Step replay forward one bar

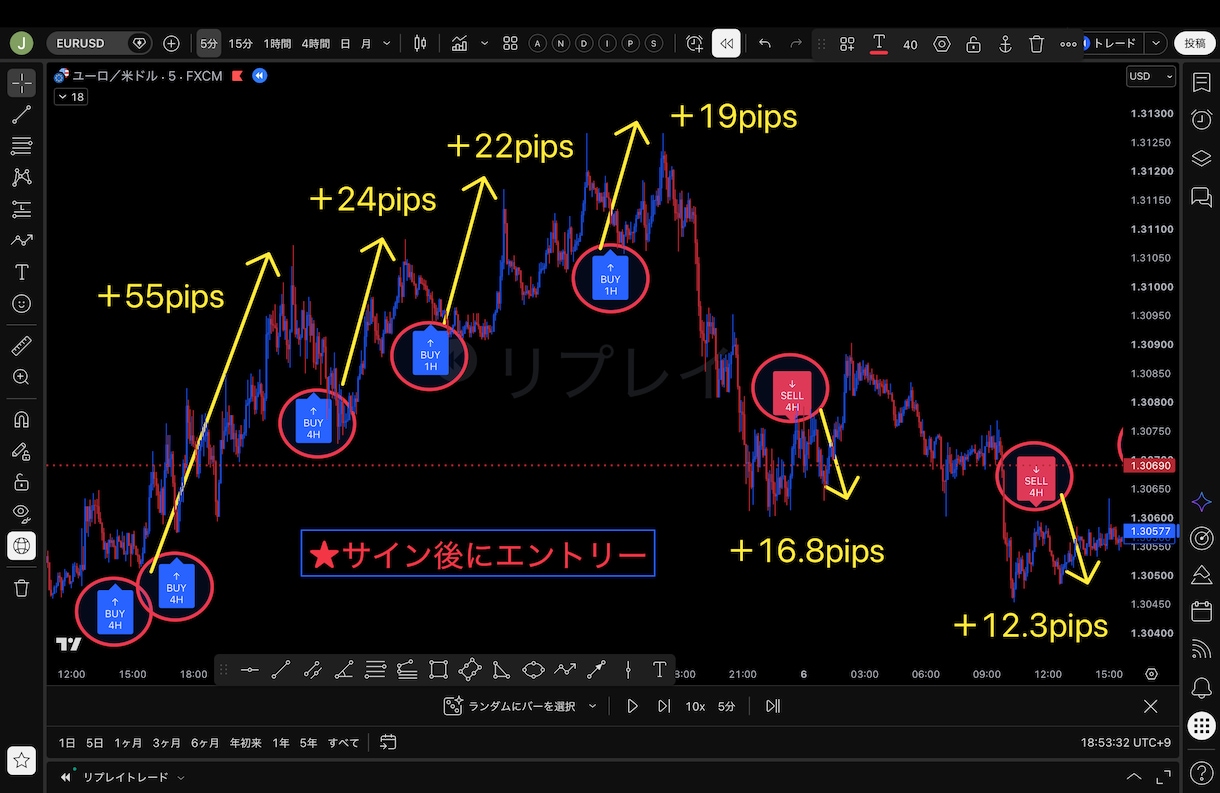664,706
